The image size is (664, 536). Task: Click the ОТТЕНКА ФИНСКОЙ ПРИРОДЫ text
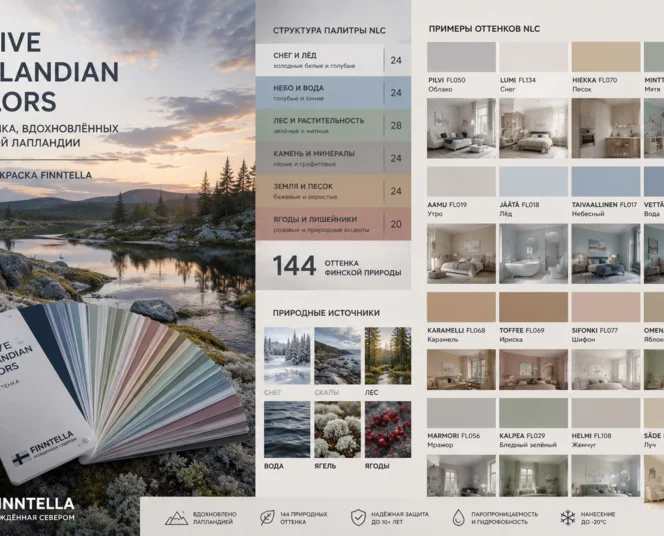pyautogui.click(x=363, y=268)
